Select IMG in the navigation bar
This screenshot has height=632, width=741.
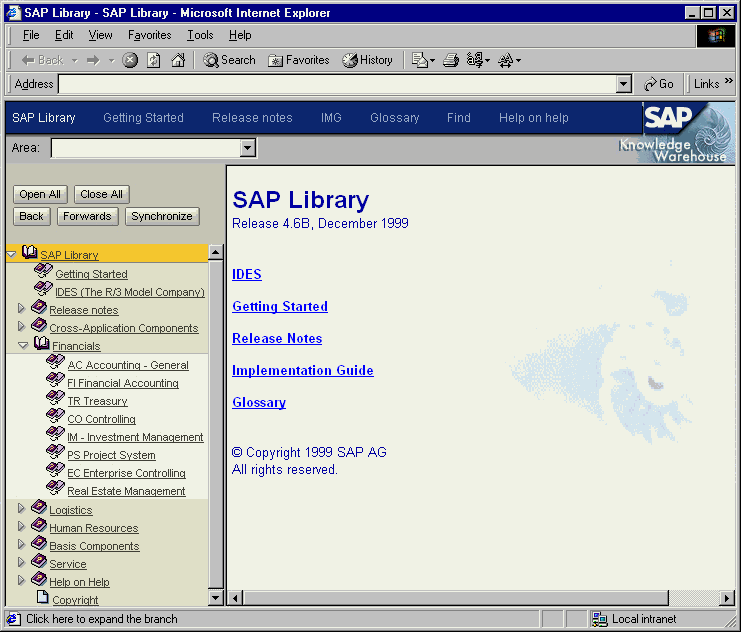pos(331,118)
